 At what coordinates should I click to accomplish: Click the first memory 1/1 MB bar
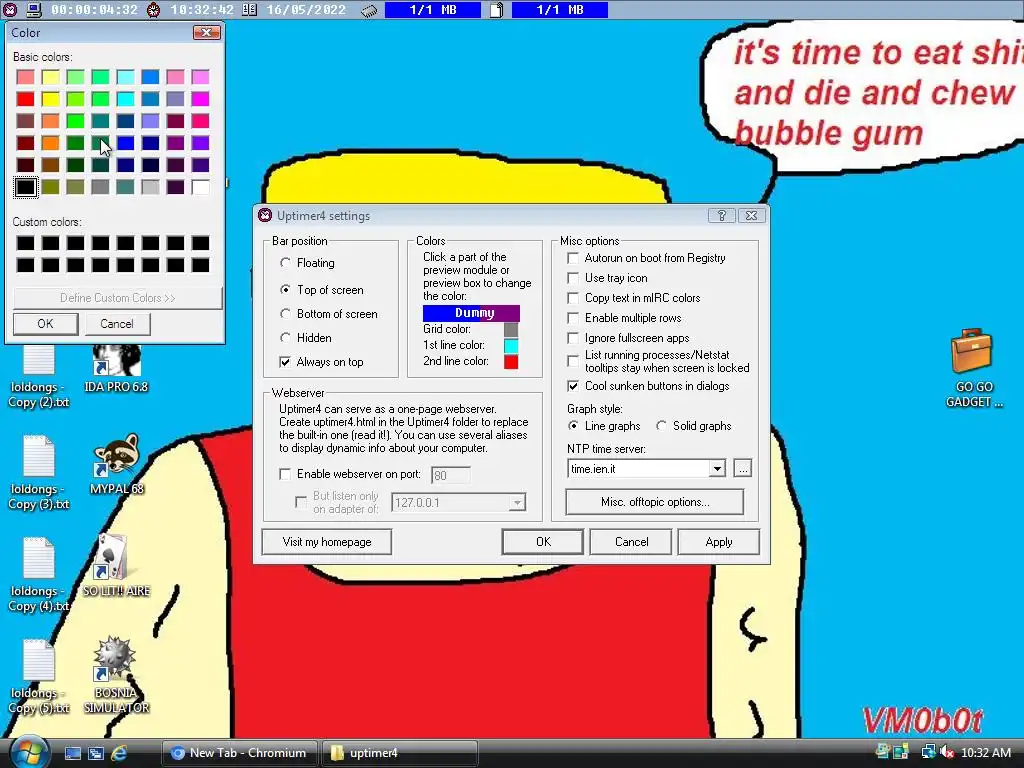433,10
